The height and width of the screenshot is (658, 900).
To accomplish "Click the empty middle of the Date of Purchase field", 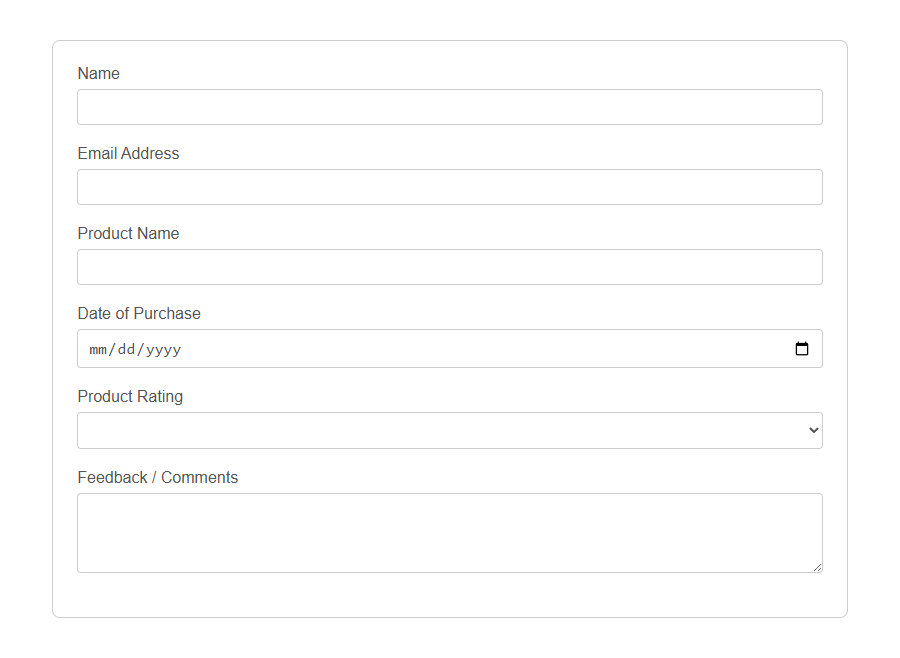I will point(480,349).
